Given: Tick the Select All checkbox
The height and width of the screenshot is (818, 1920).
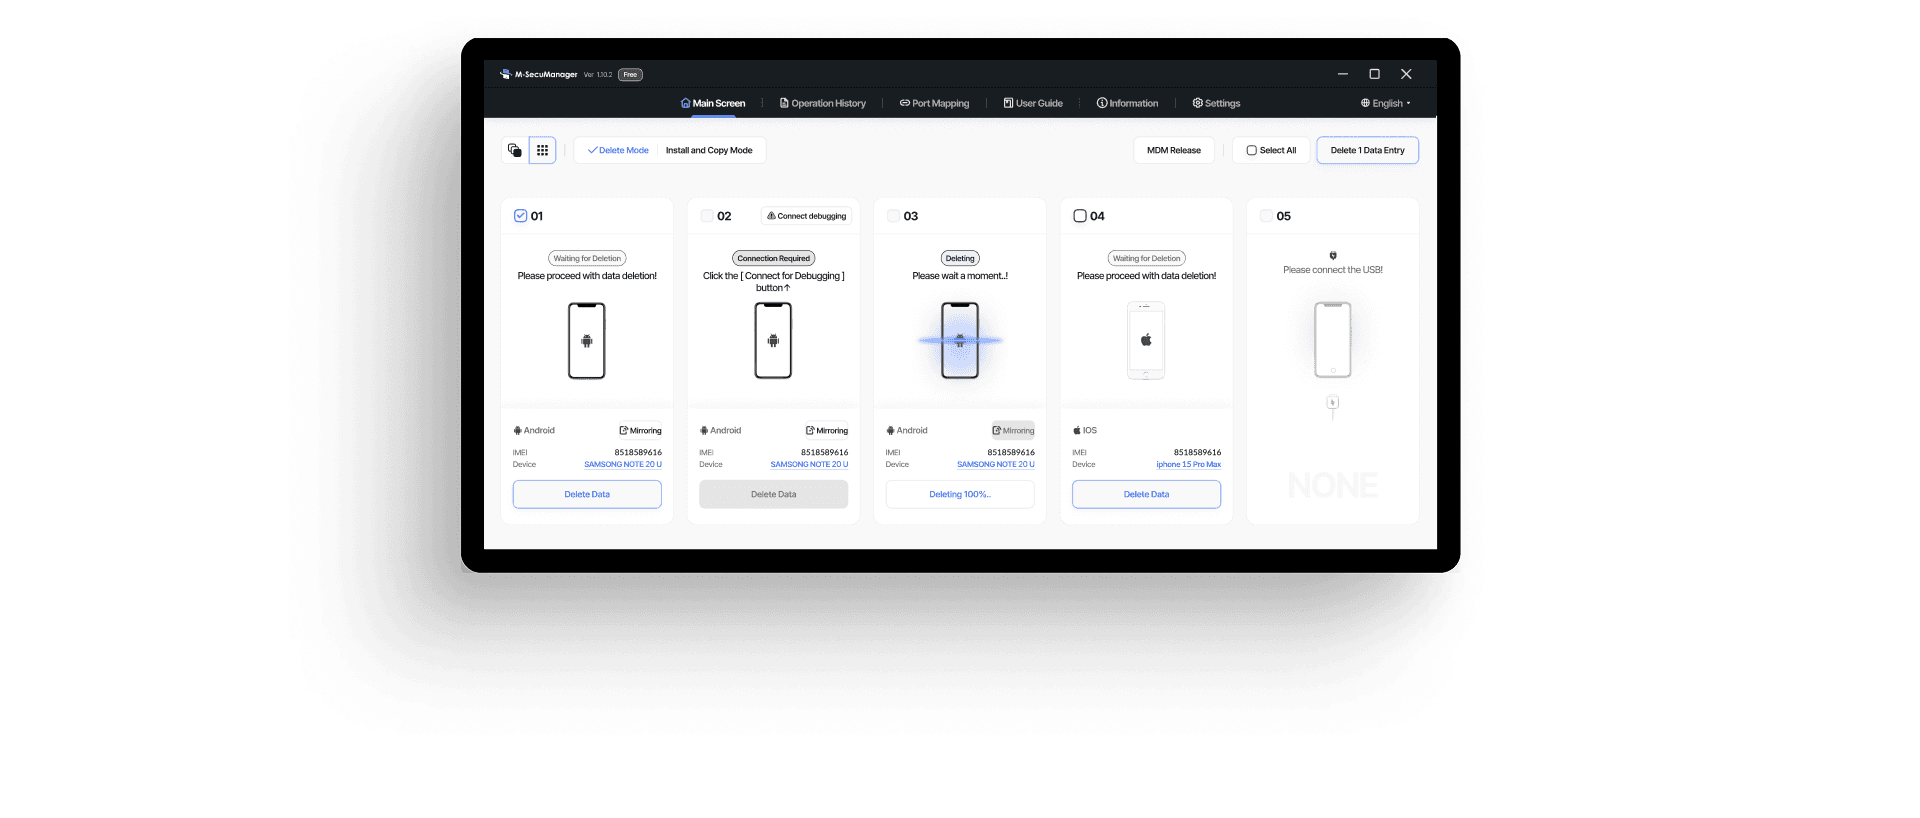Looking at the screenshot, I should click(1251, 151).
